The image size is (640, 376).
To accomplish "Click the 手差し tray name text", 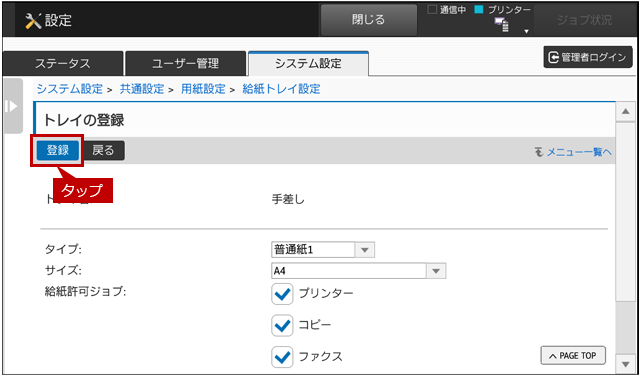I will pos(288,200).
